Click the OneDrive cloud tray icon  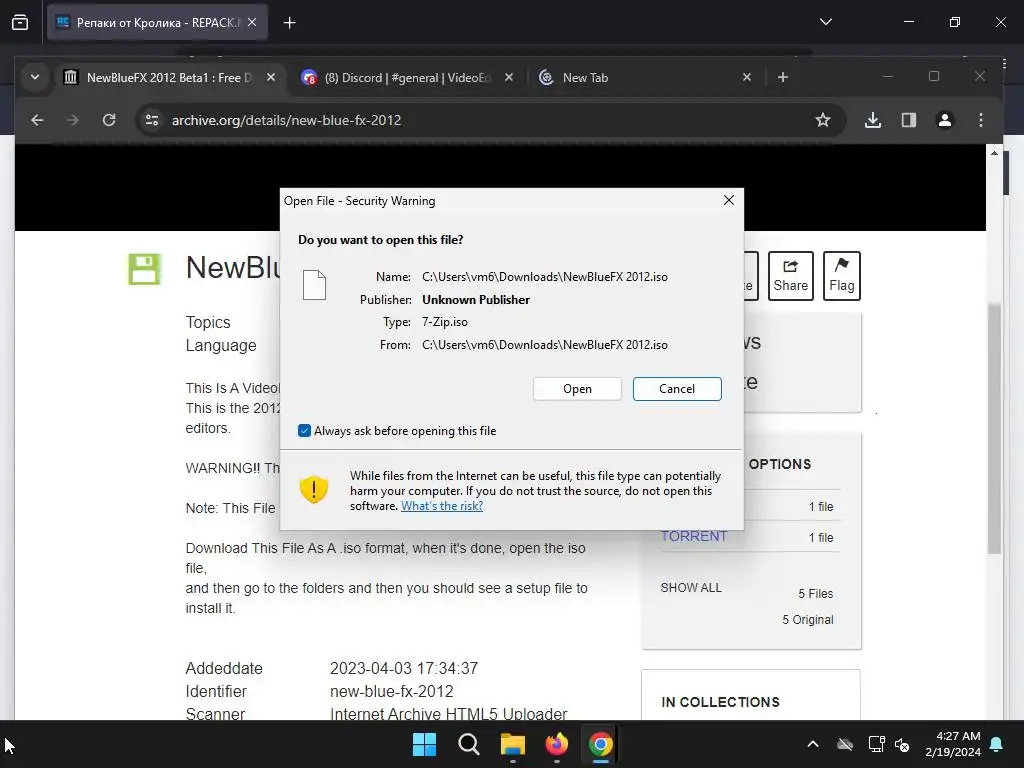pos(844,744)
